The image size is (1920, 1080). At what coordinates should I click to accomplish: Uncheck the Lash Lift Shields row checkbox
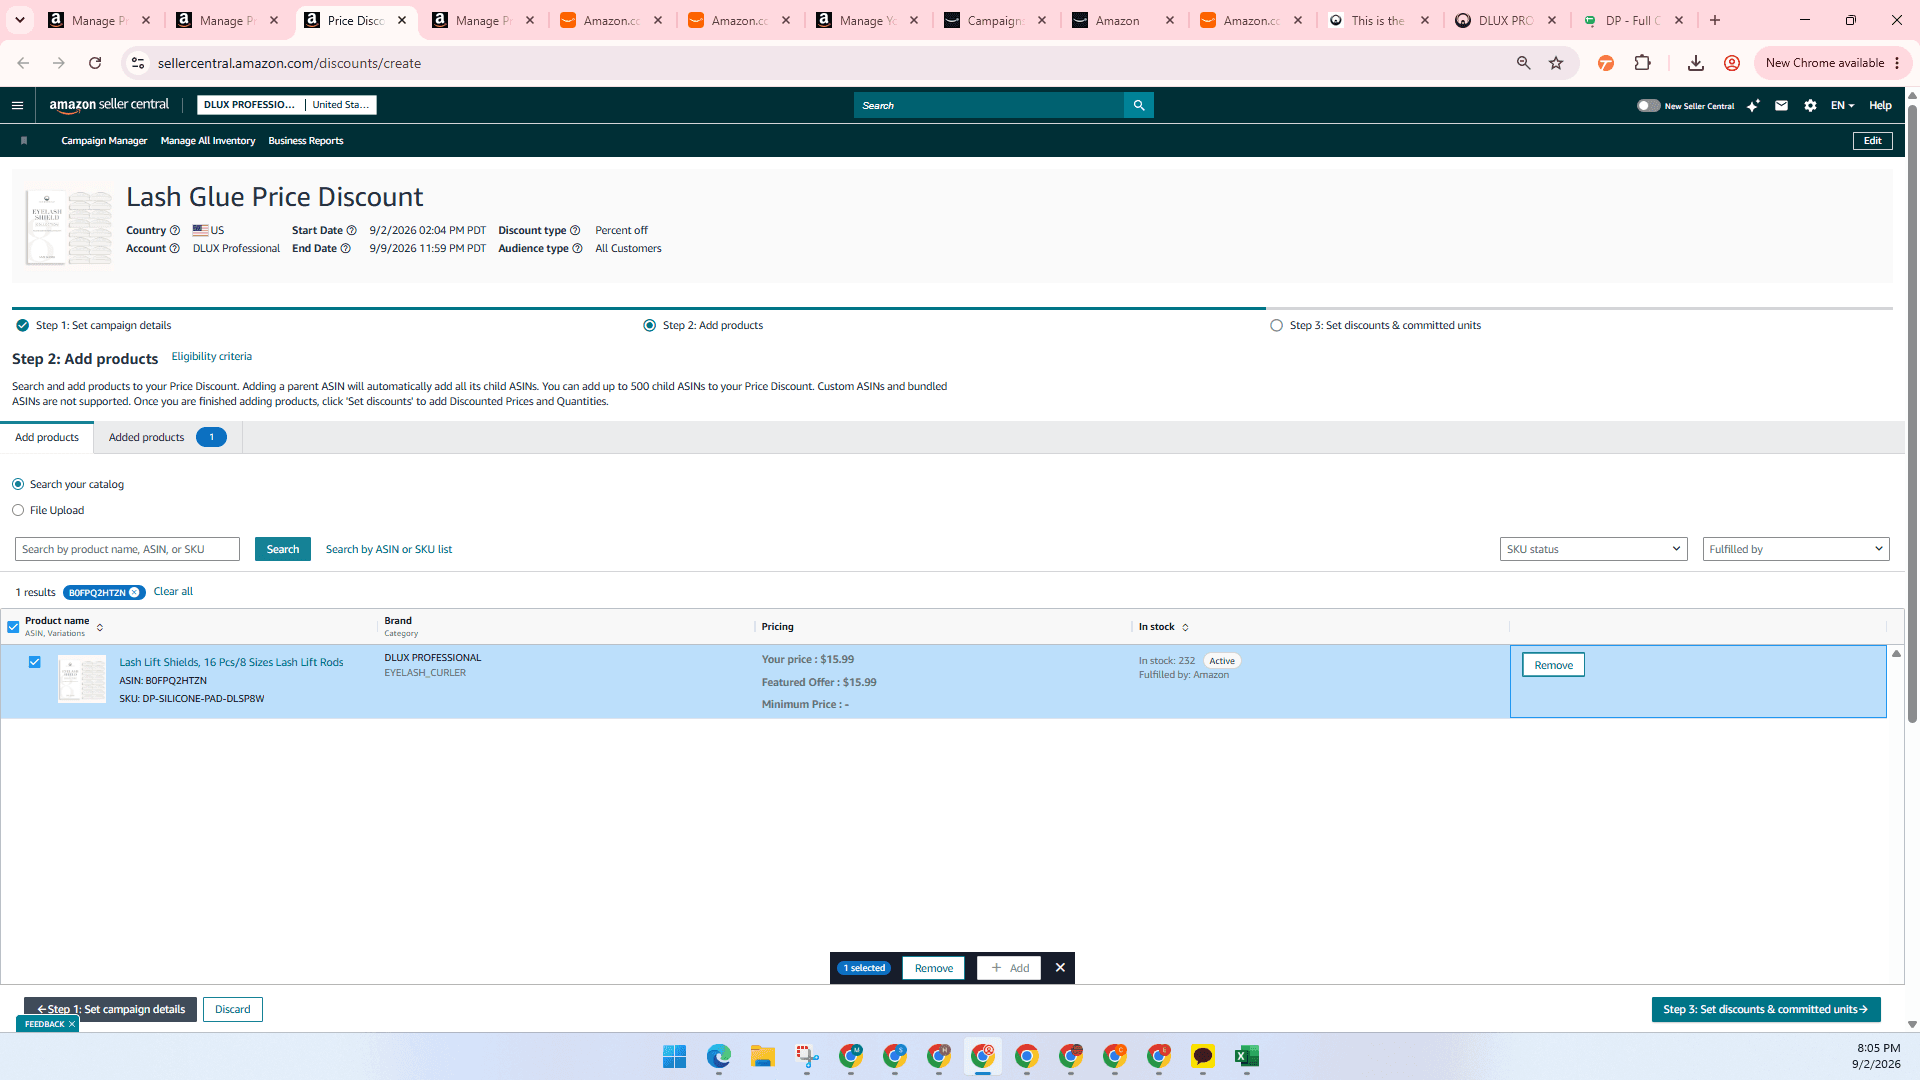pos(35,662)
